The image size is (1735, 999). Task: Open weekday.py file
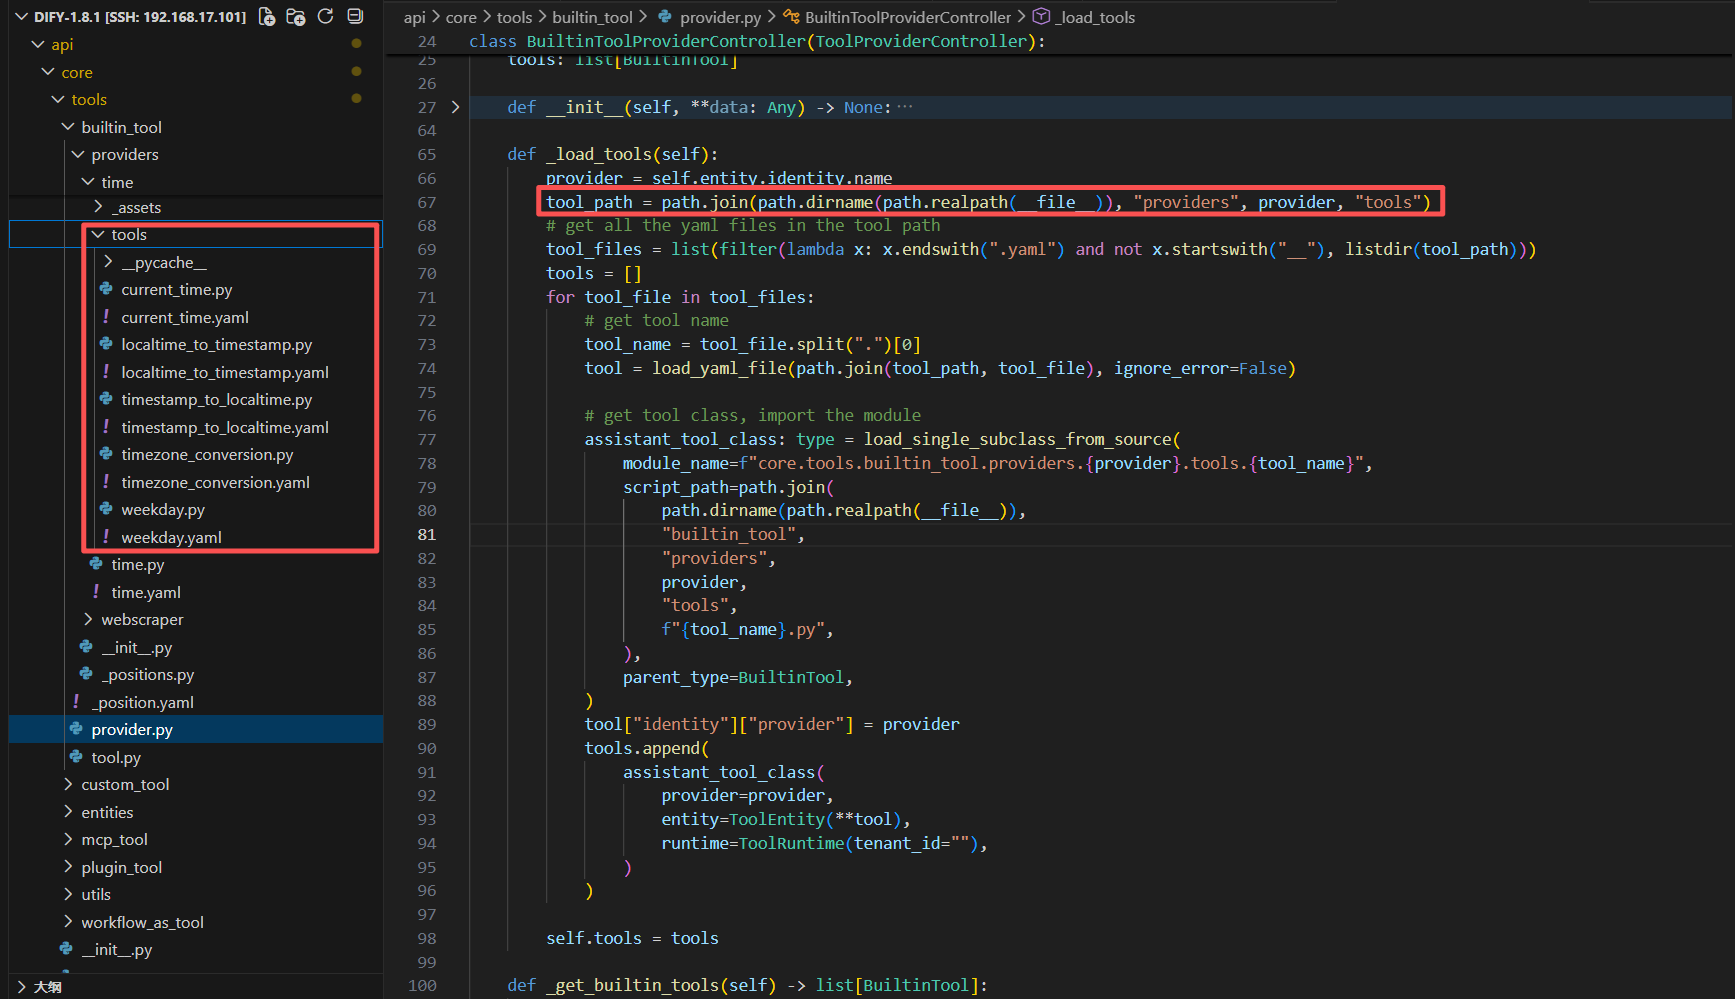click(163, 510)
